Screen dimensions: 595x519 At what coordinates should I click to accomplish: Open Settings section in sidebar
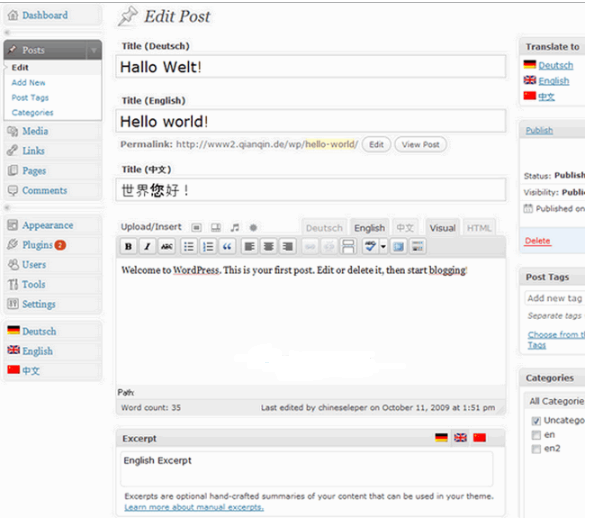(39, 304)
